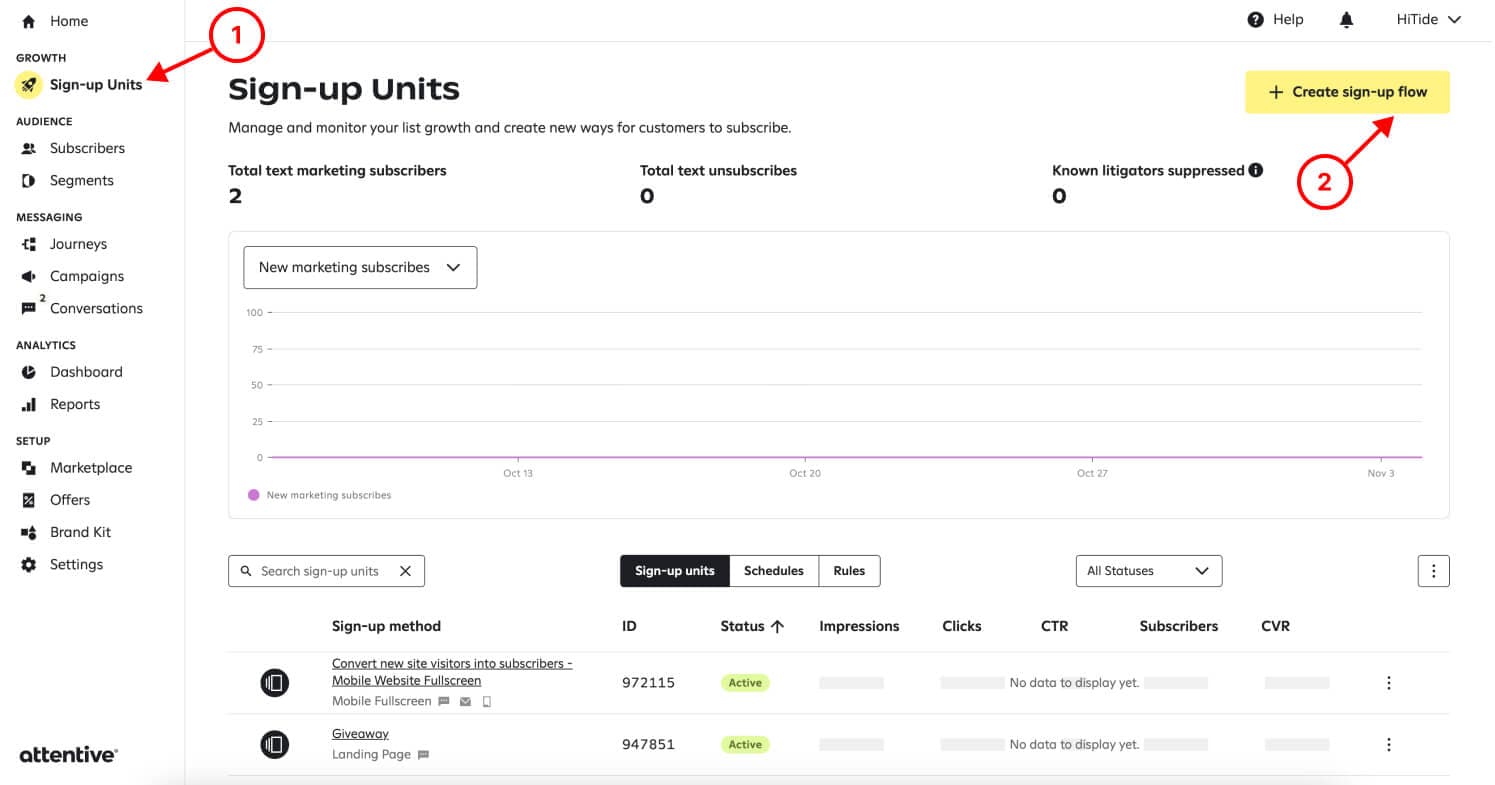Open the three-dot menu for unit 972115
This screenshot has width=1495, height=785.
pos(1388,683)
